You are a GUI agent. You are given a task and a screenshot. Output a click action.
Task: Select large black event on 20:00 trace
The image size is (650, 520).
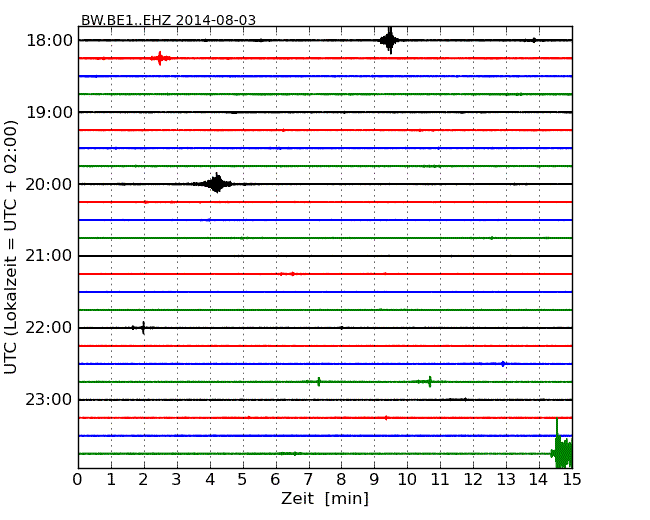tap(216, 184)
